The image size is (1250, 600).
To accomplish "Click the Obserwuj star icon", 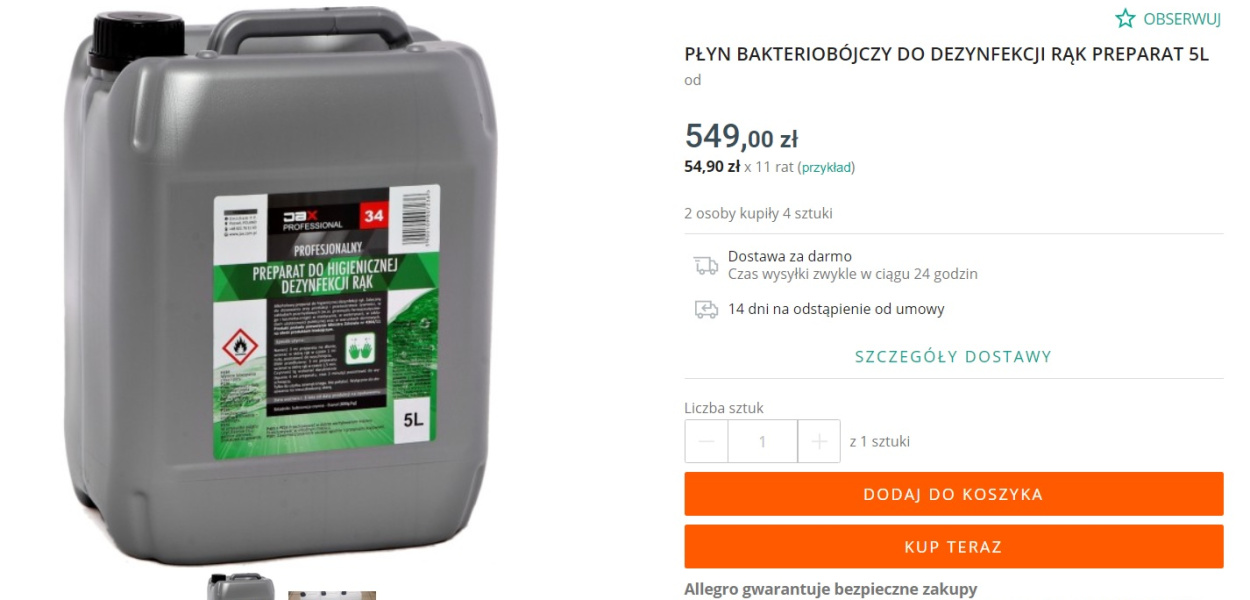I will pyautogui.click(x=1125, y=18).
